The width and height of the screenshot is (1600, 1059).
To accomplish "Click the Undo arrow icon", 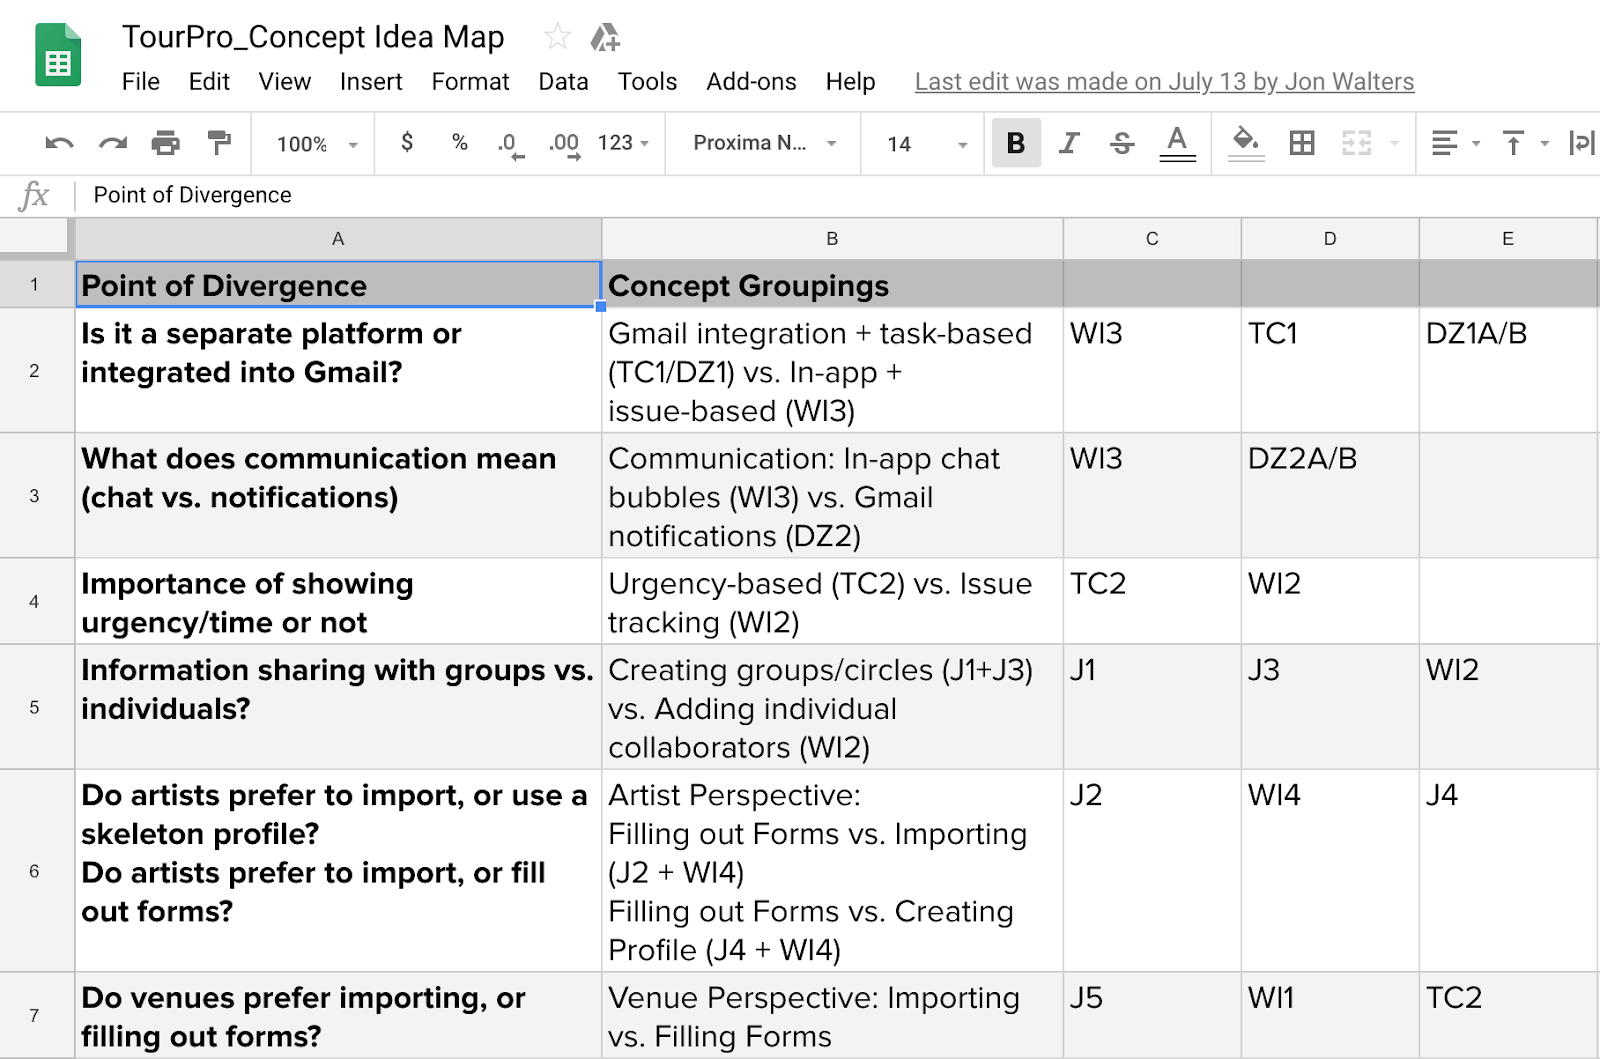I will [x=59, y=143].
